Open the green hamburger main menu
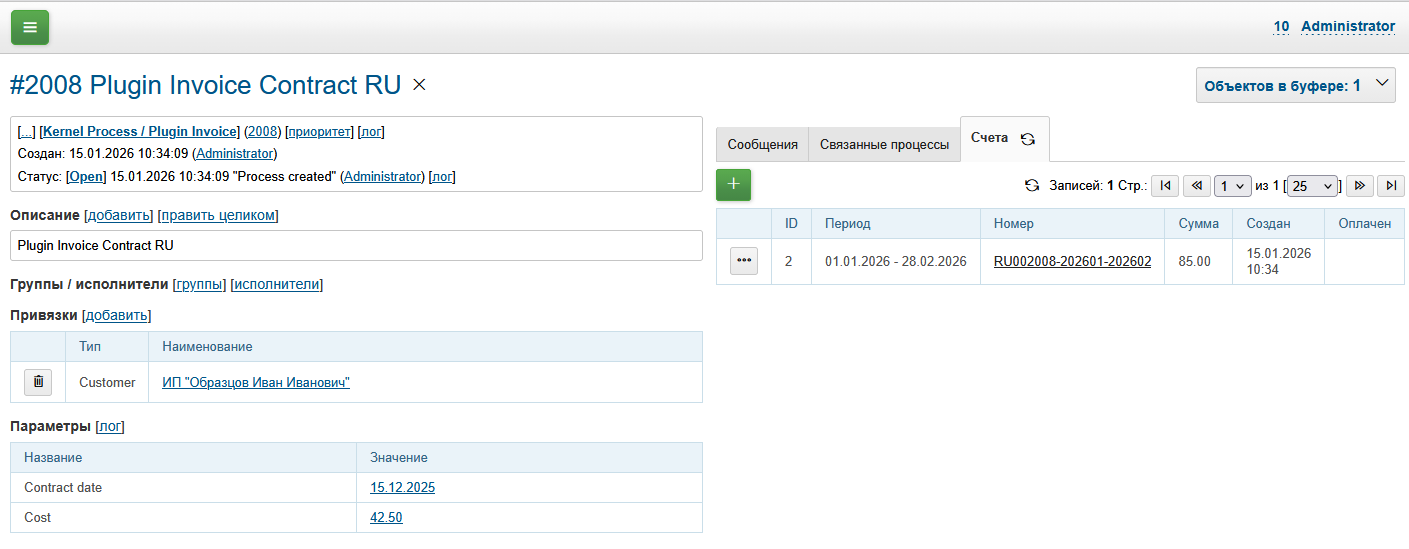Viewport: 1409px width, 549px height. (x=30, y=27)
